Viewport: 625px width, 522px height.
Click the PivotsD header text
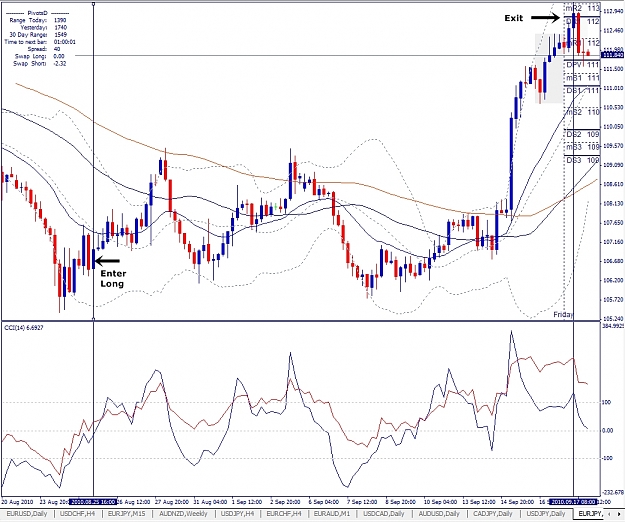pos(38,13)
